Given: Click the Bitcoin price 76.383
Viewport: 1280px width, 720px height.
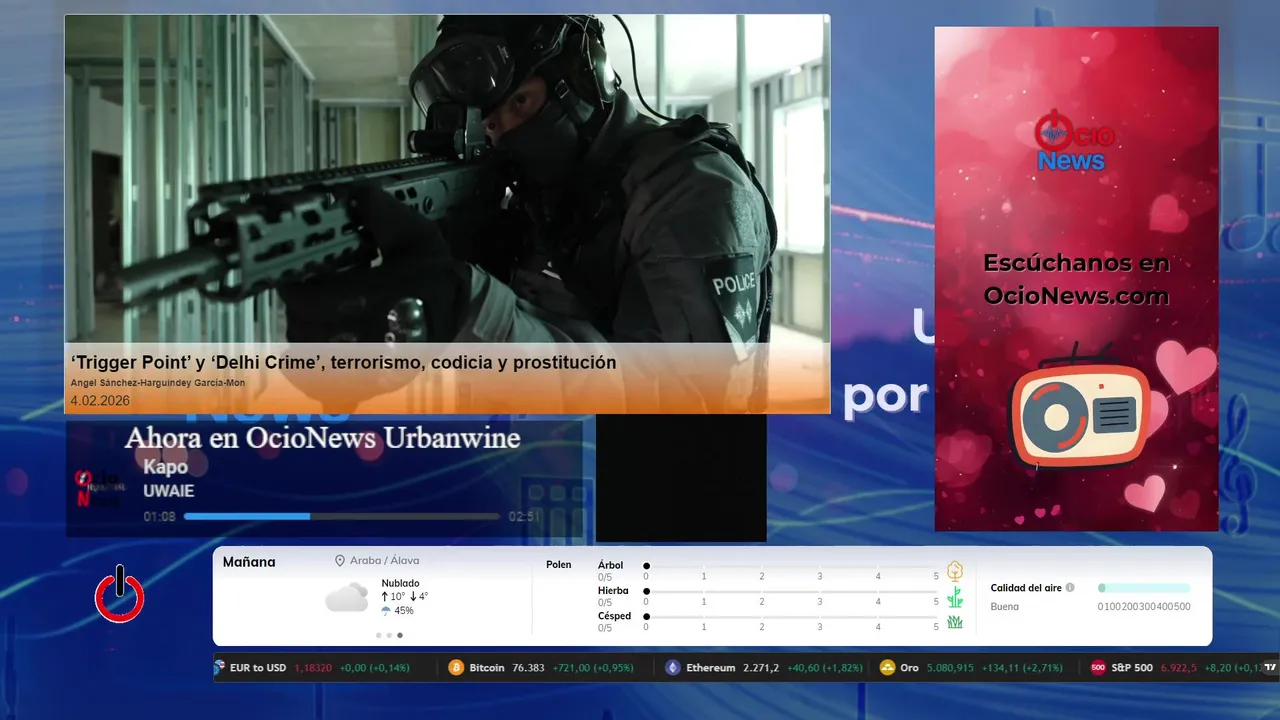Looking at the screenshot, I should coord(528,668).
